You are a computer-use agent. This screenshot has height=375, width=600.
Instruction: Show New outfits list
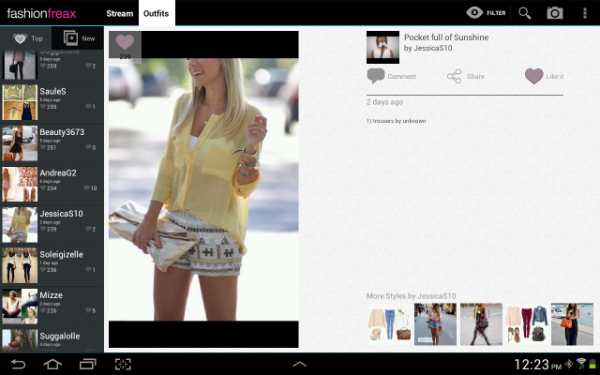pyautogui.click(x=78, y=38)
